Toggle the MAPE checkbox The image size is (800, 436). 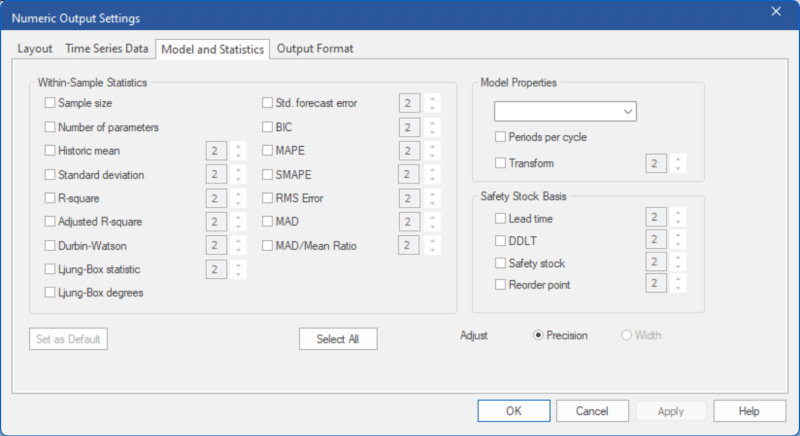tap(267, 150)
